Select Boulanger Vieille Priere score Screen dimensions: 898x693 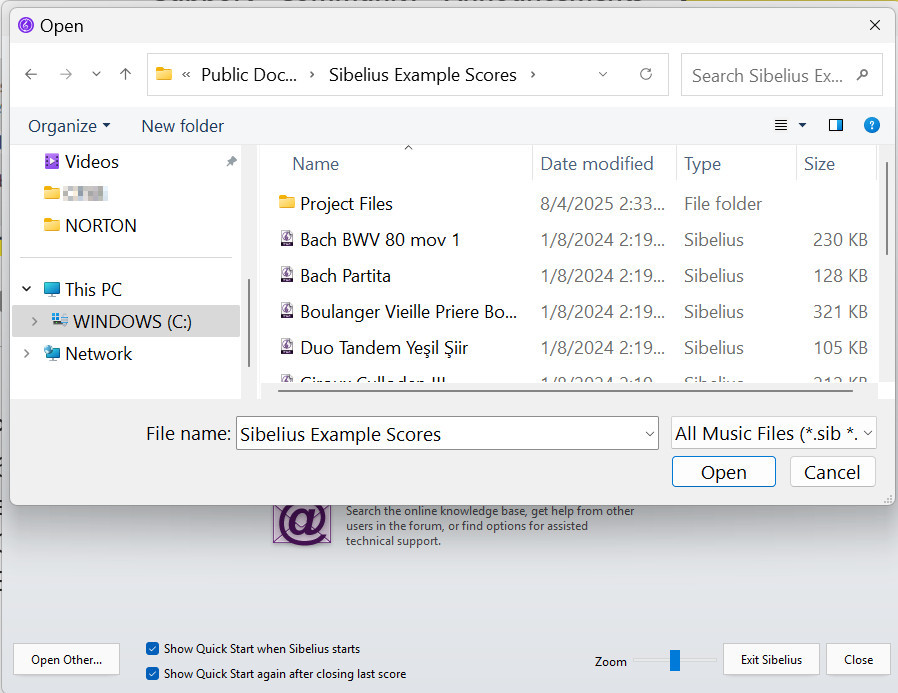pyautogui.click(x=408, y=312)
